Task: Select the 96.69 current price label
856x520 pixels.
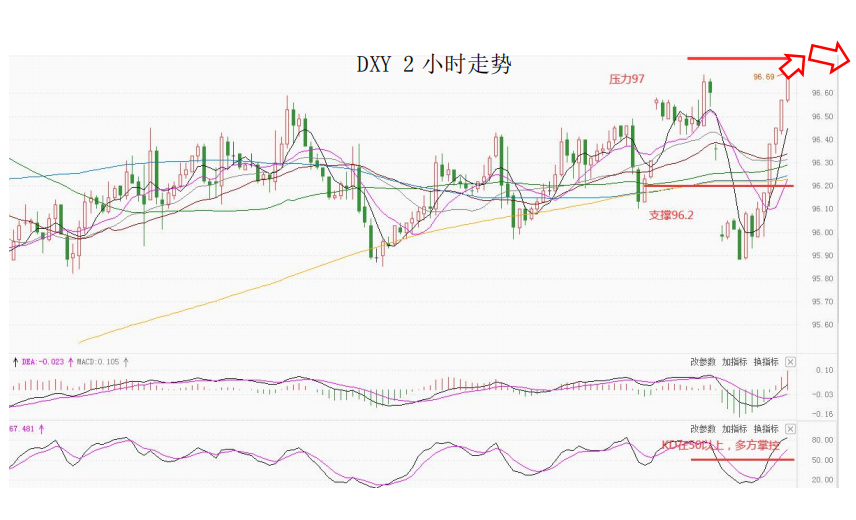Action: click(764, 76)
